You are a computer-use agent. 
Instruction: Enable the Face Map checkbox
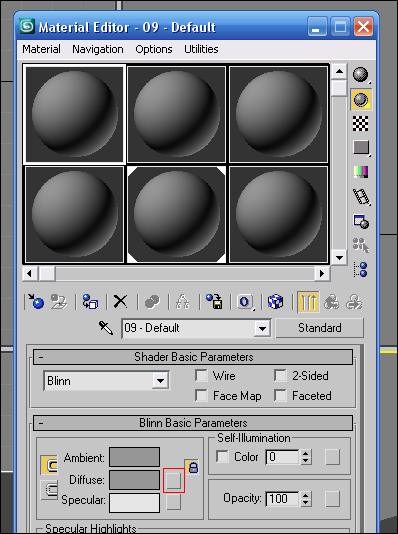[x=202, y=396]
